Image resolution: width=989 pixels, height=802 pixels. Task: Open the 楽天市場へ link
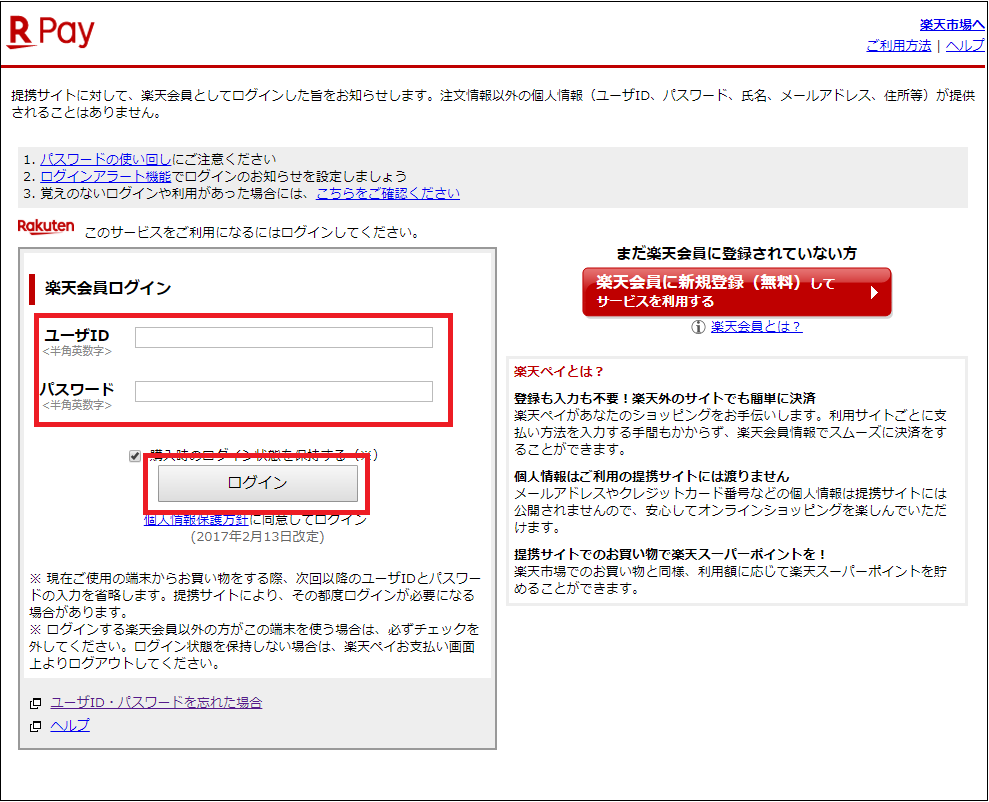[952, 25]
